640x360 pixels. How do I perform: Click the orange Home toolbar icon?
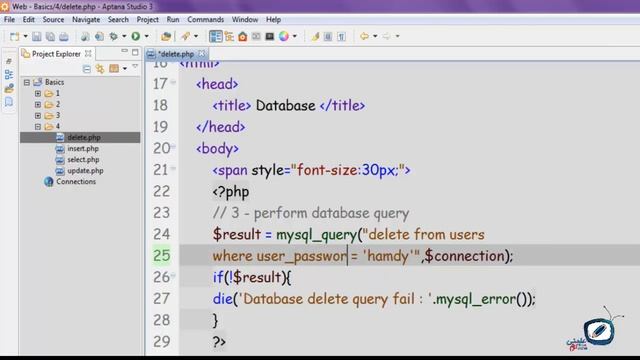point(242,37)
